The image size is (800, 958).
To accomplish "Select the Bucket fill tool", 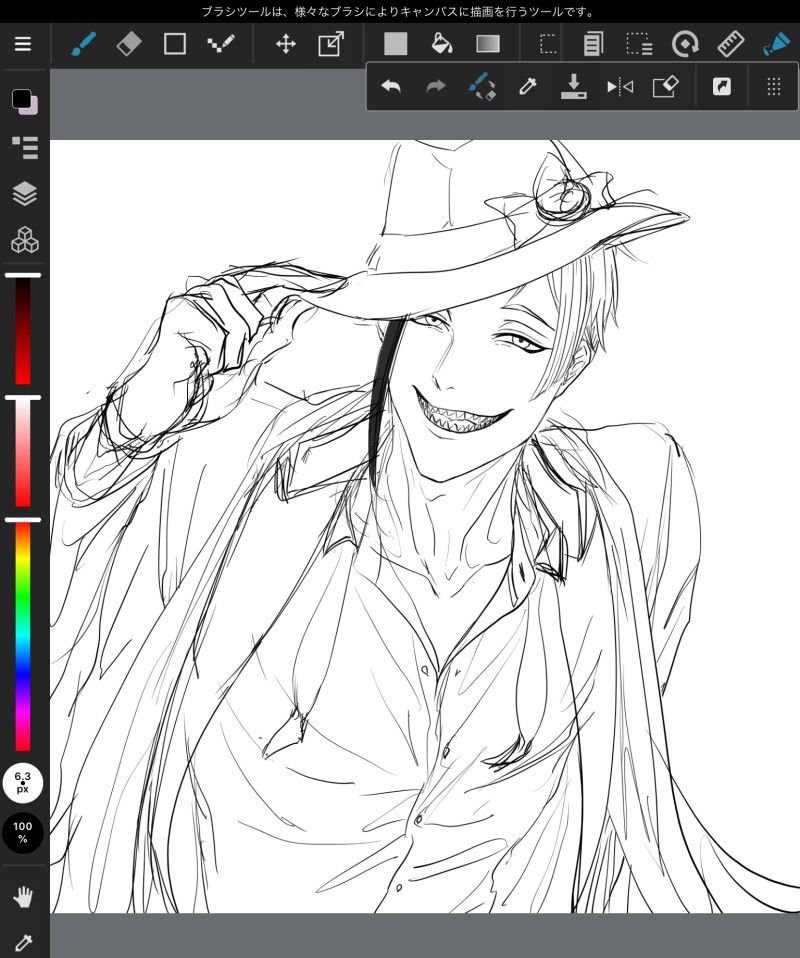I will point(441,44).
